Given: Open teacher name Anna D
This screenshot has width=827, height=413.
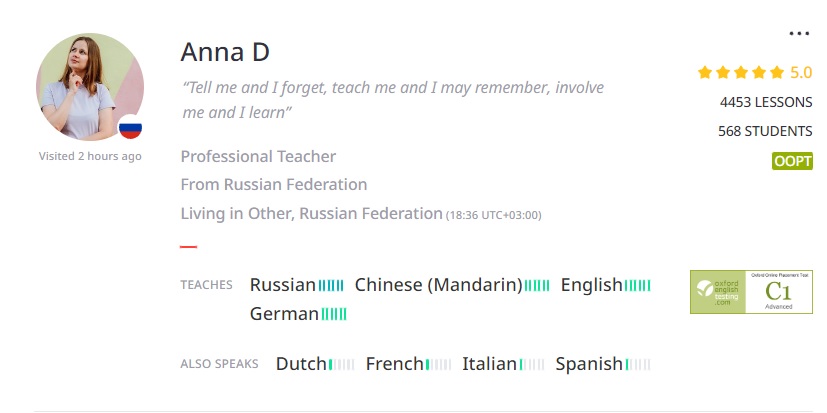Looking at the screenshot, I should pyautogui.click(x=225, y=52).
